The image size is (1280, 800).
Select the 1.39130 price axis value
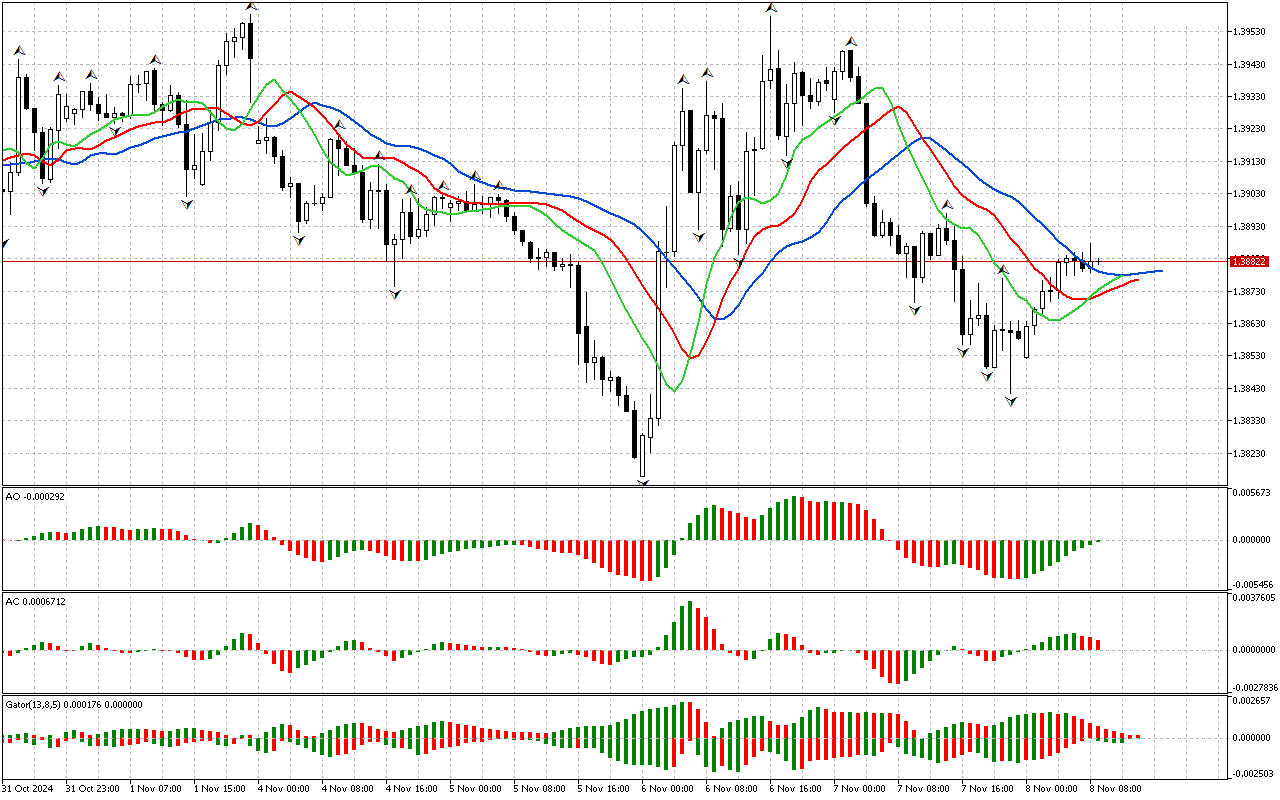click(1250, 162)
